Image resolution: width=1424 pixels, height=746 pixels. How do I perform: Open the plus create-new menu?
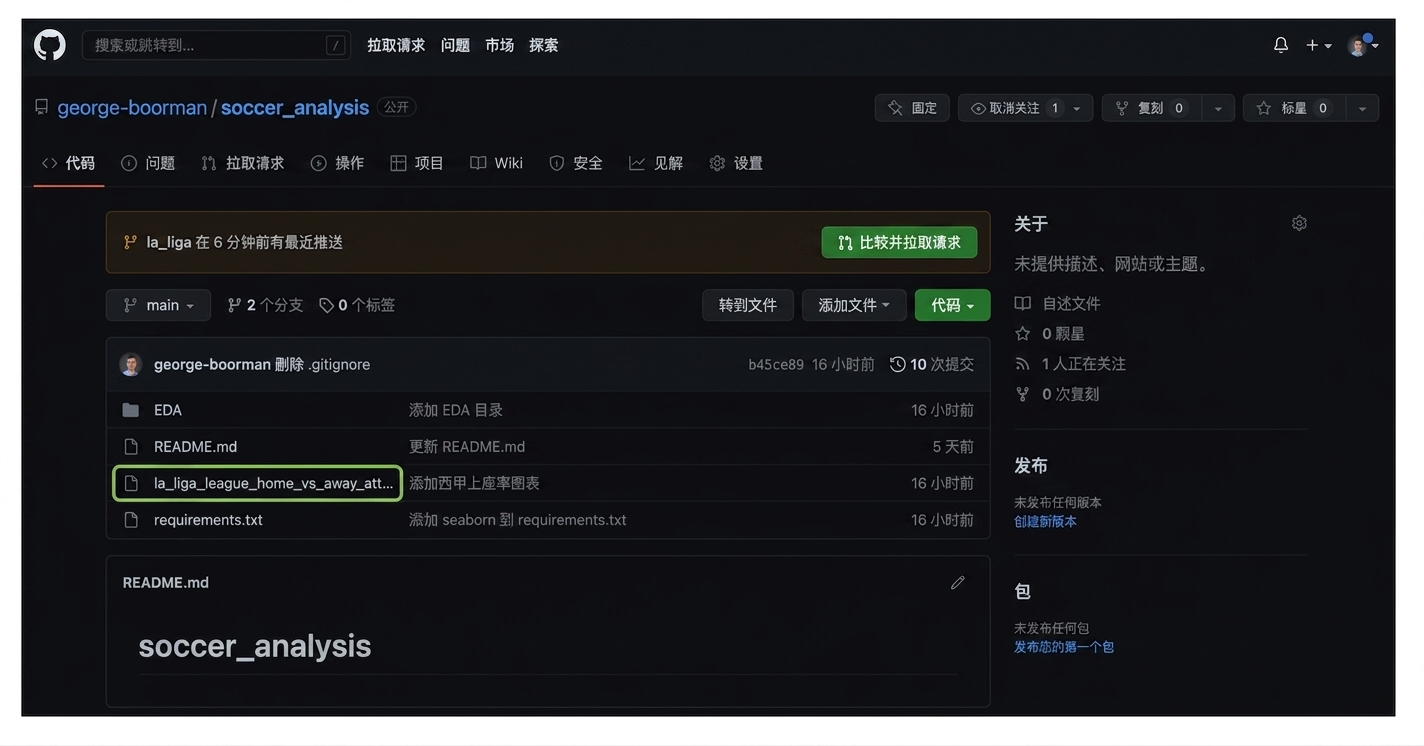pos(1319,45)
